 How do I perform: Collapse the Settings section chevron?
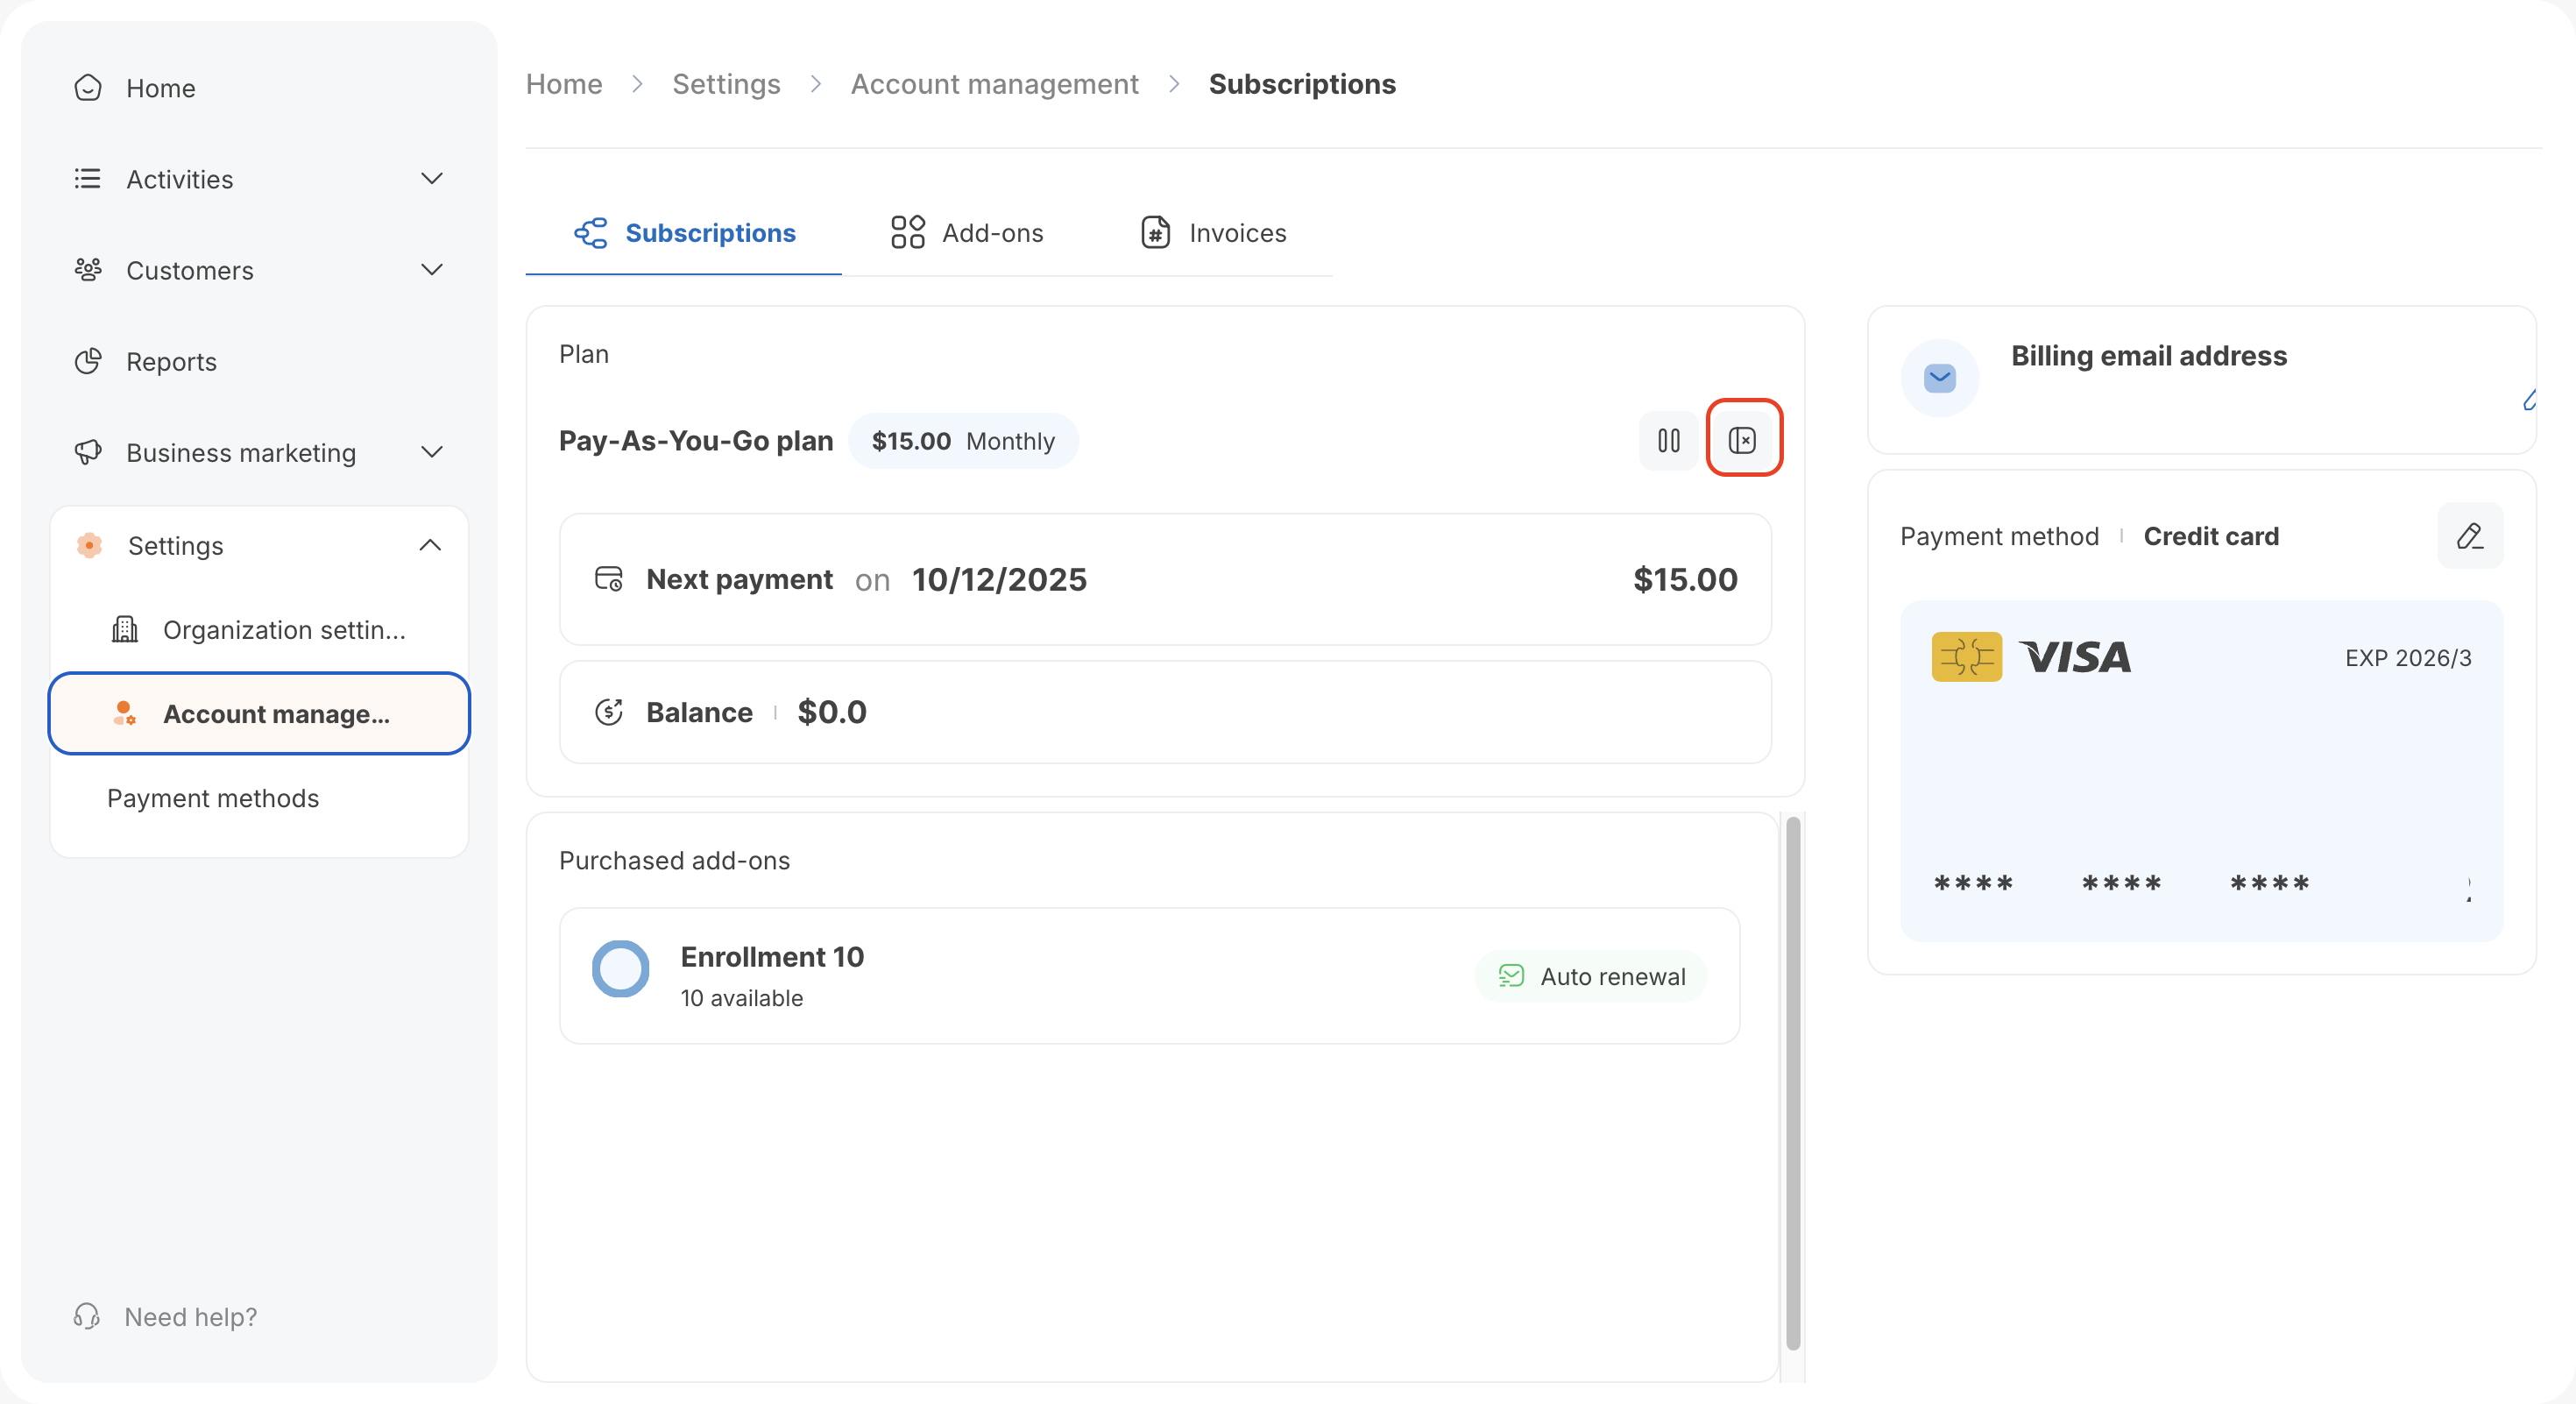tap(430, 545)
